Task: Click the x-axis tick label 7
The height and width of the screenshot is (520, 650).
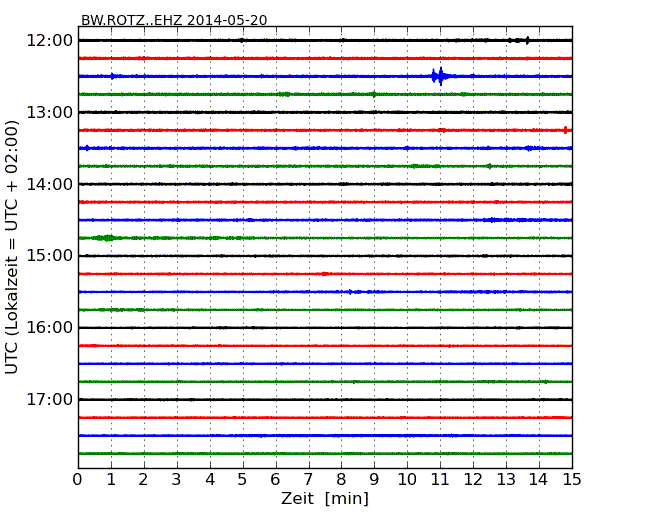Action: (308, 479)
